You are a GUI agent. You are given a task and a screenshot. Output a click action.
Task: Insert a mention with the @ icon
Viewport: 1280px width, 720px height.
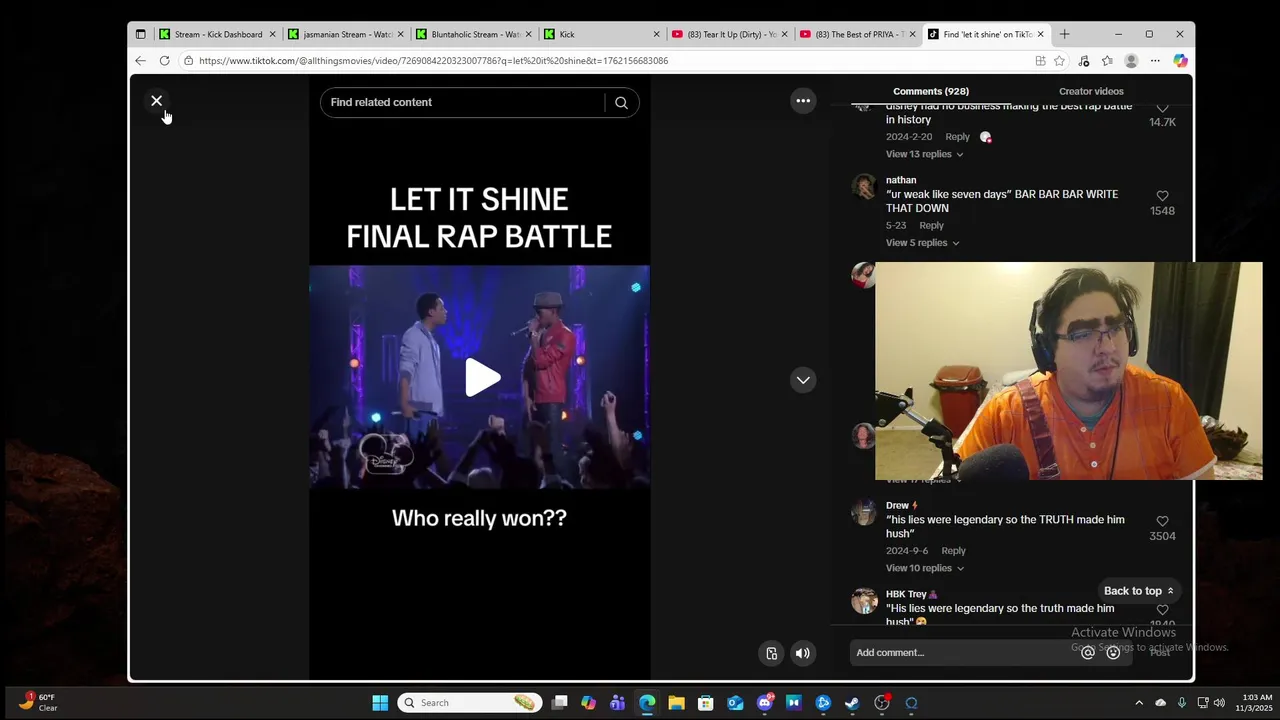pos(1088,653)
